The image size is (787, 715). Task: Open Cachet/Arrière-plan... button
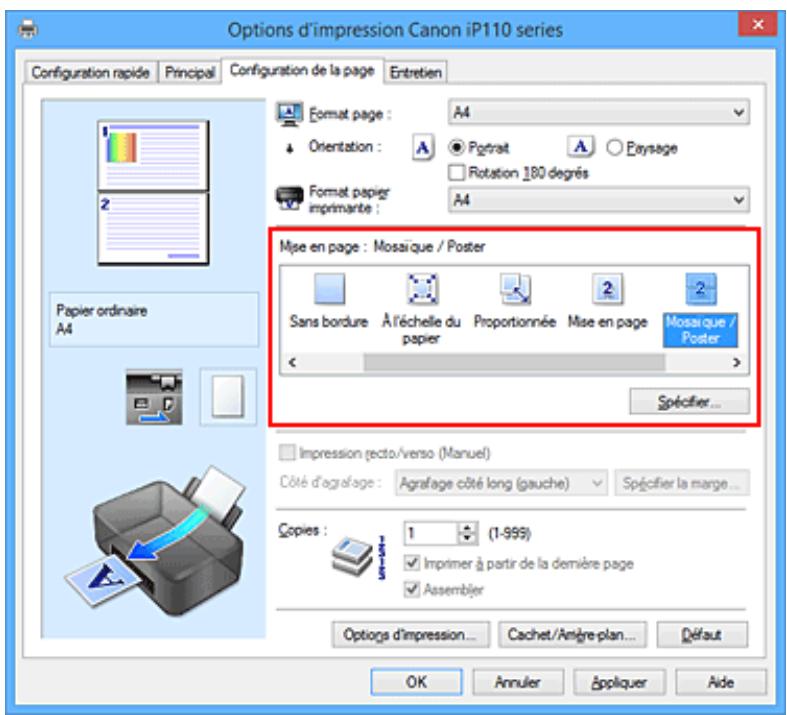click(572, 635)
